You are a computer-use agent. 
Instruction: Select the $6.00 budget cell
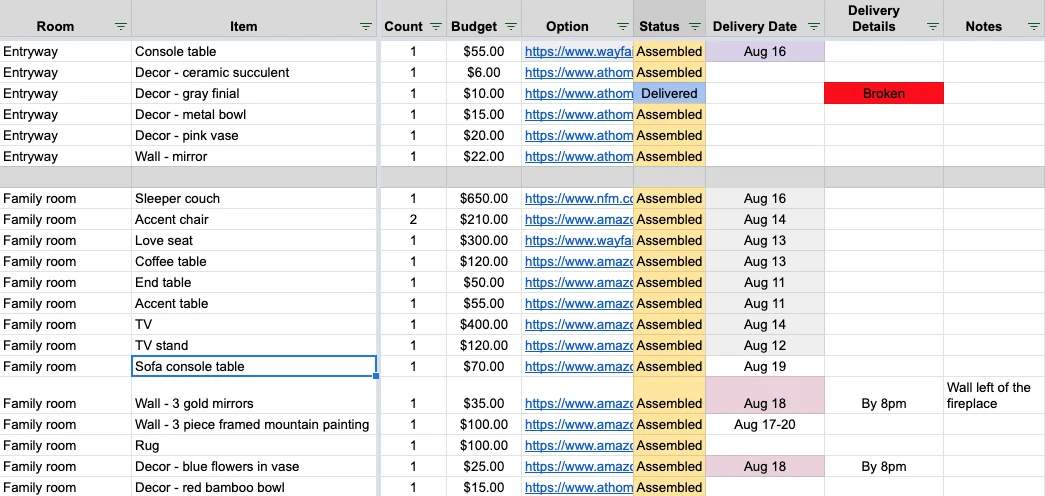(484, 72)
